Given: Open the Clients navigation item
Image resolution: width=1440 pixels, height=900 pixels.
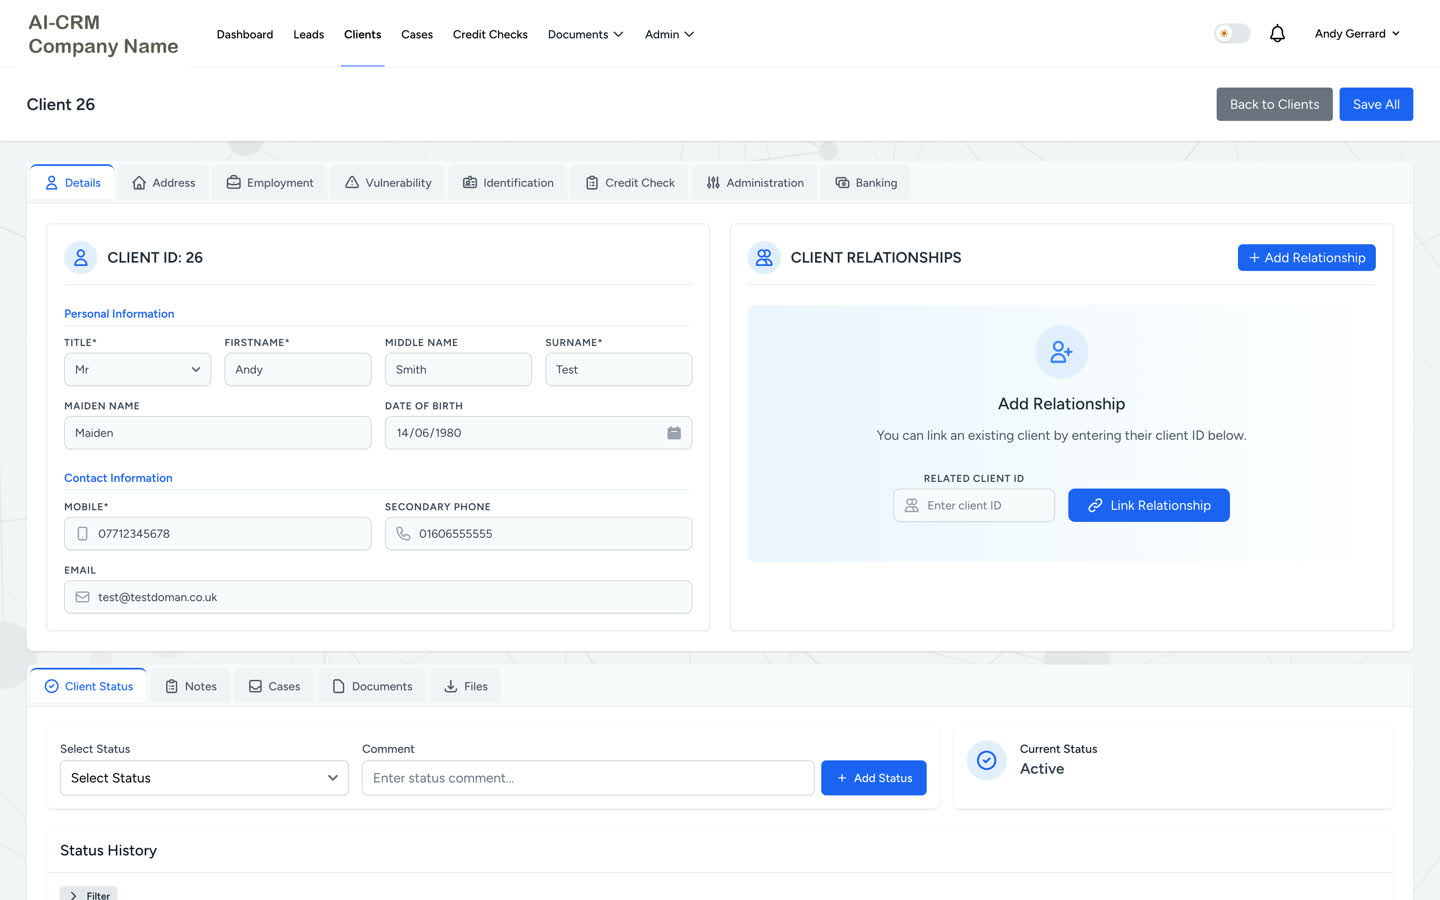Looking at the screenshot, I should [362, 34].
